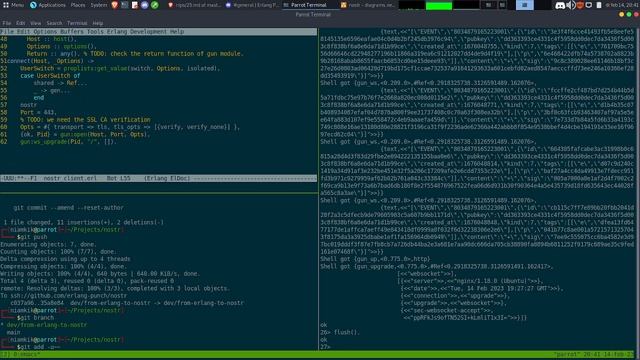This screenshot has height=360, width=640.
Task: Click the 'gun:ws_upgrade(Pid' line 62
Action: [68, 142]
